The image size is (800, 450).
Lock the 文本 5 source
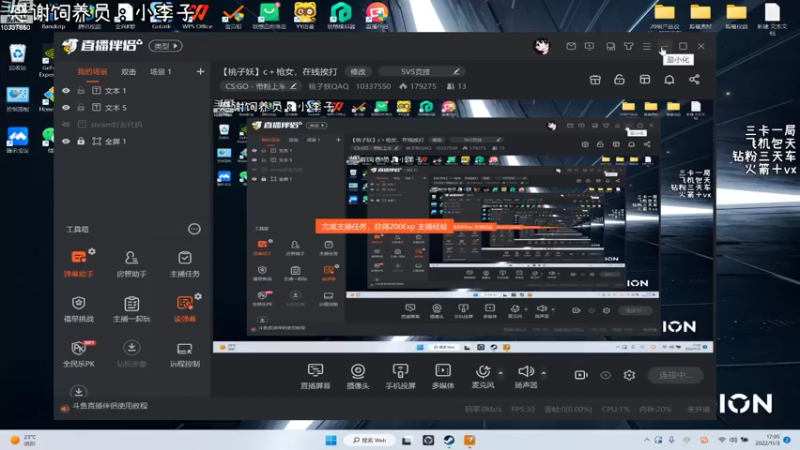click(81, 108)
